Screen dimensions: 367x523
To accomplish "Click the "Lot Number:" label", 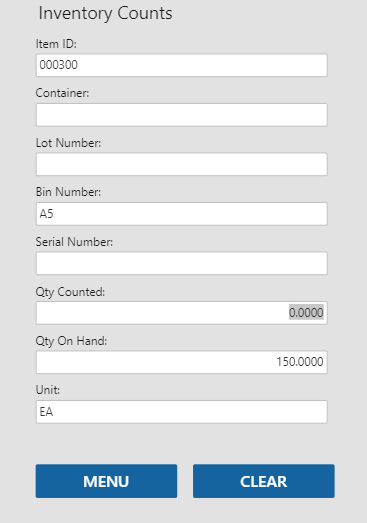I will click(x=68, y=143).
